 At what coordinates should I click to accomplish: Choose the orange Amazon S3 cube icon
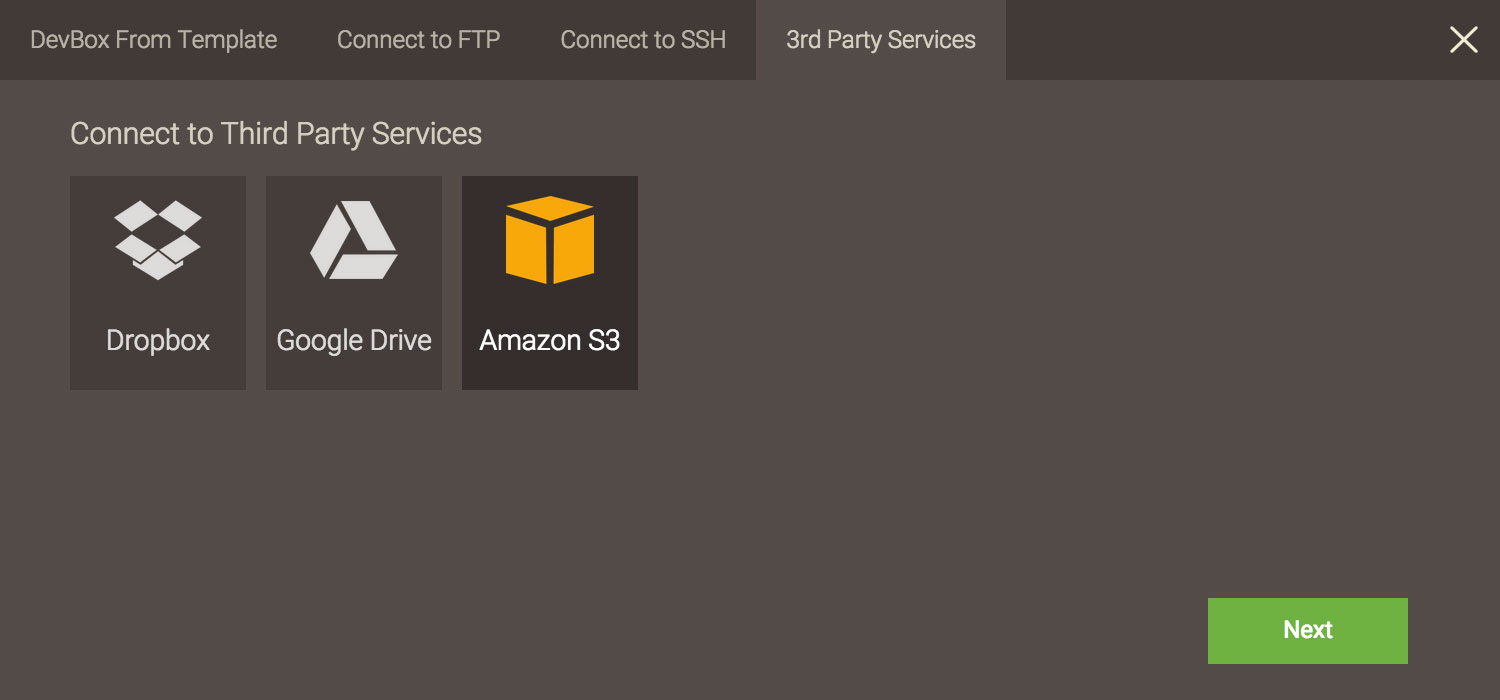pyautogui.click(x=550, y=240)
